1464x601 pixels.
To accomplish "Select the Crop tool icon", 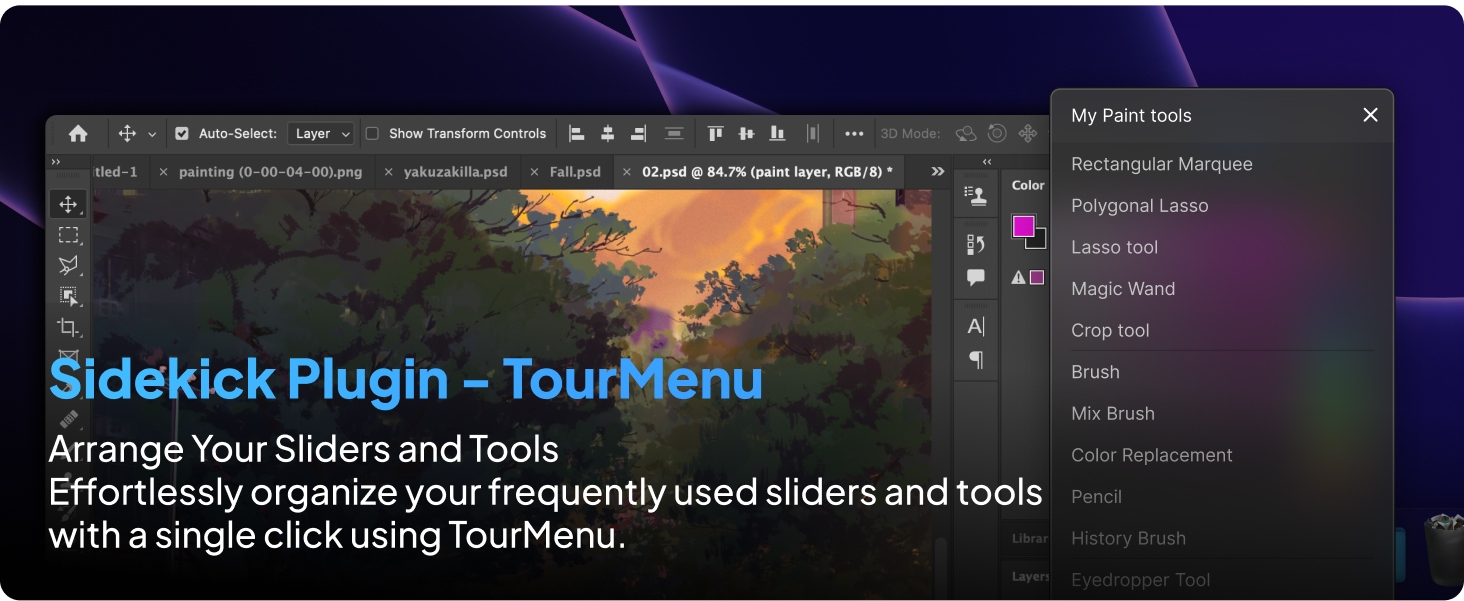I will 68,327.
